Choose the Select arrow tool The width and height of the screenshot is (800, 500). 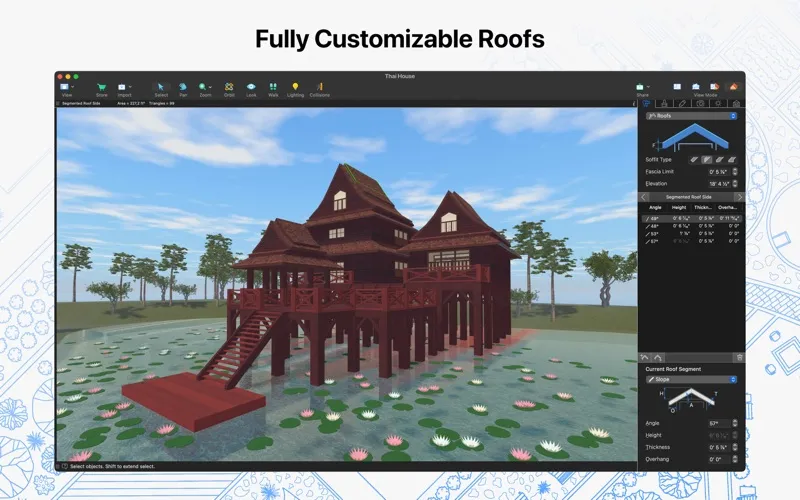[161, 87]
